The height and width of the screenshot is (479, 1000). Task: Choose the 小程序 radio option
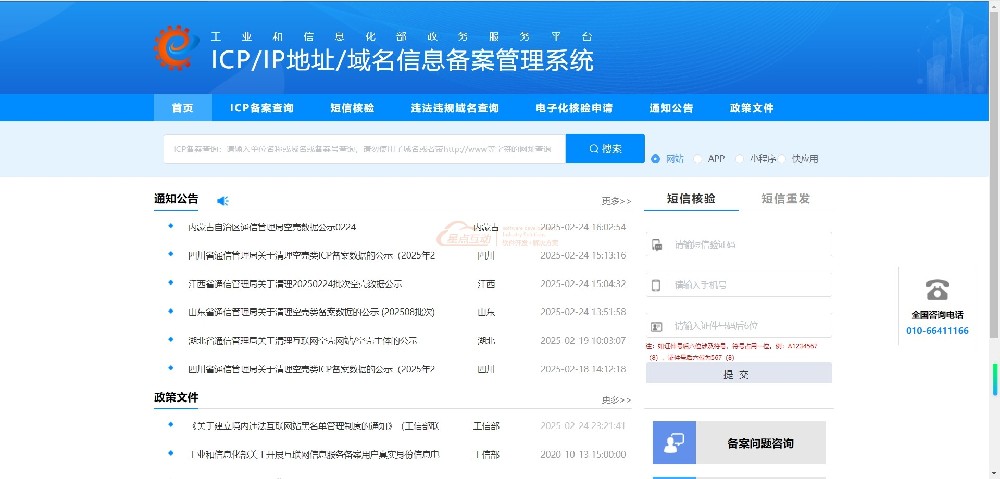[740, 158]
